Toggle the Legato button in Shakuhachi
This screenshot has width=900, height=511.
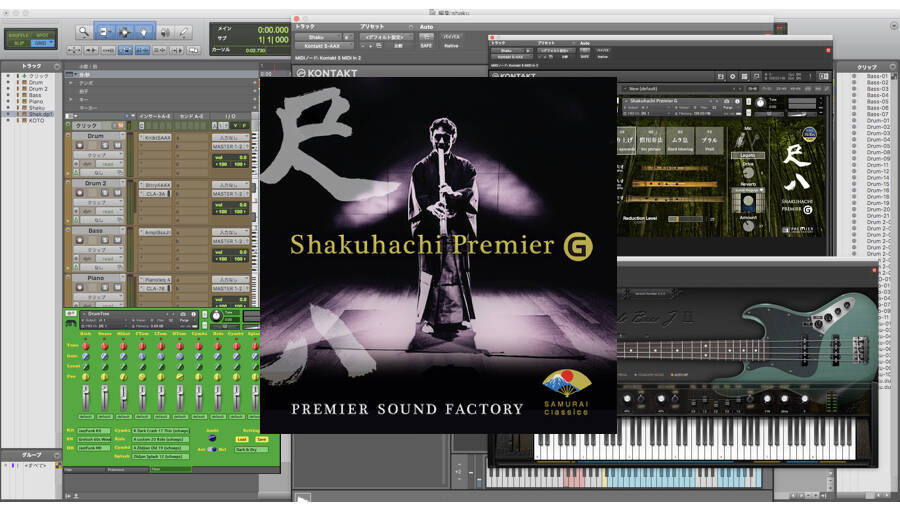(747, 156)
